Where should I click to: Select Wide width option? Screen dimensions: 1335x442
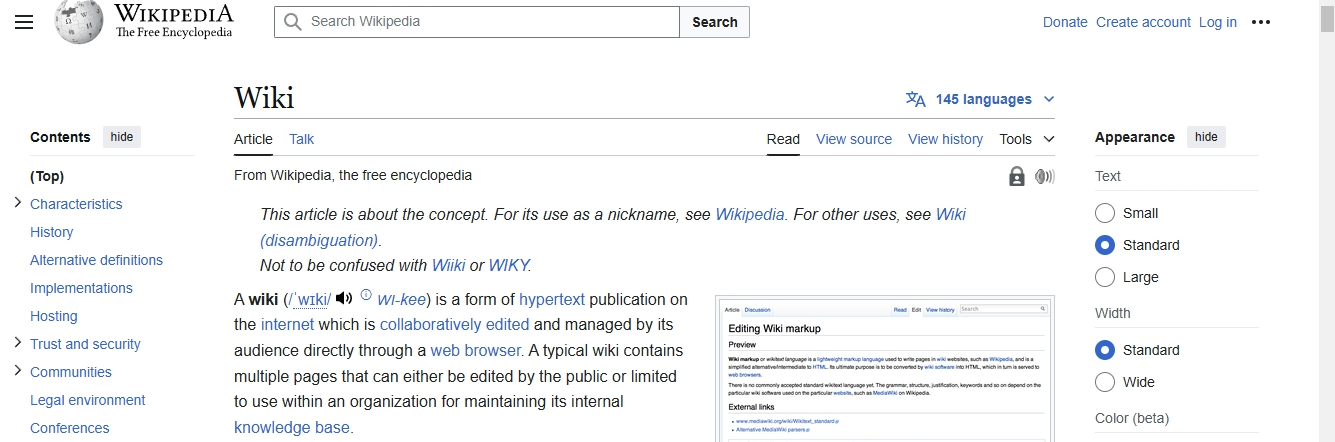1105,382
